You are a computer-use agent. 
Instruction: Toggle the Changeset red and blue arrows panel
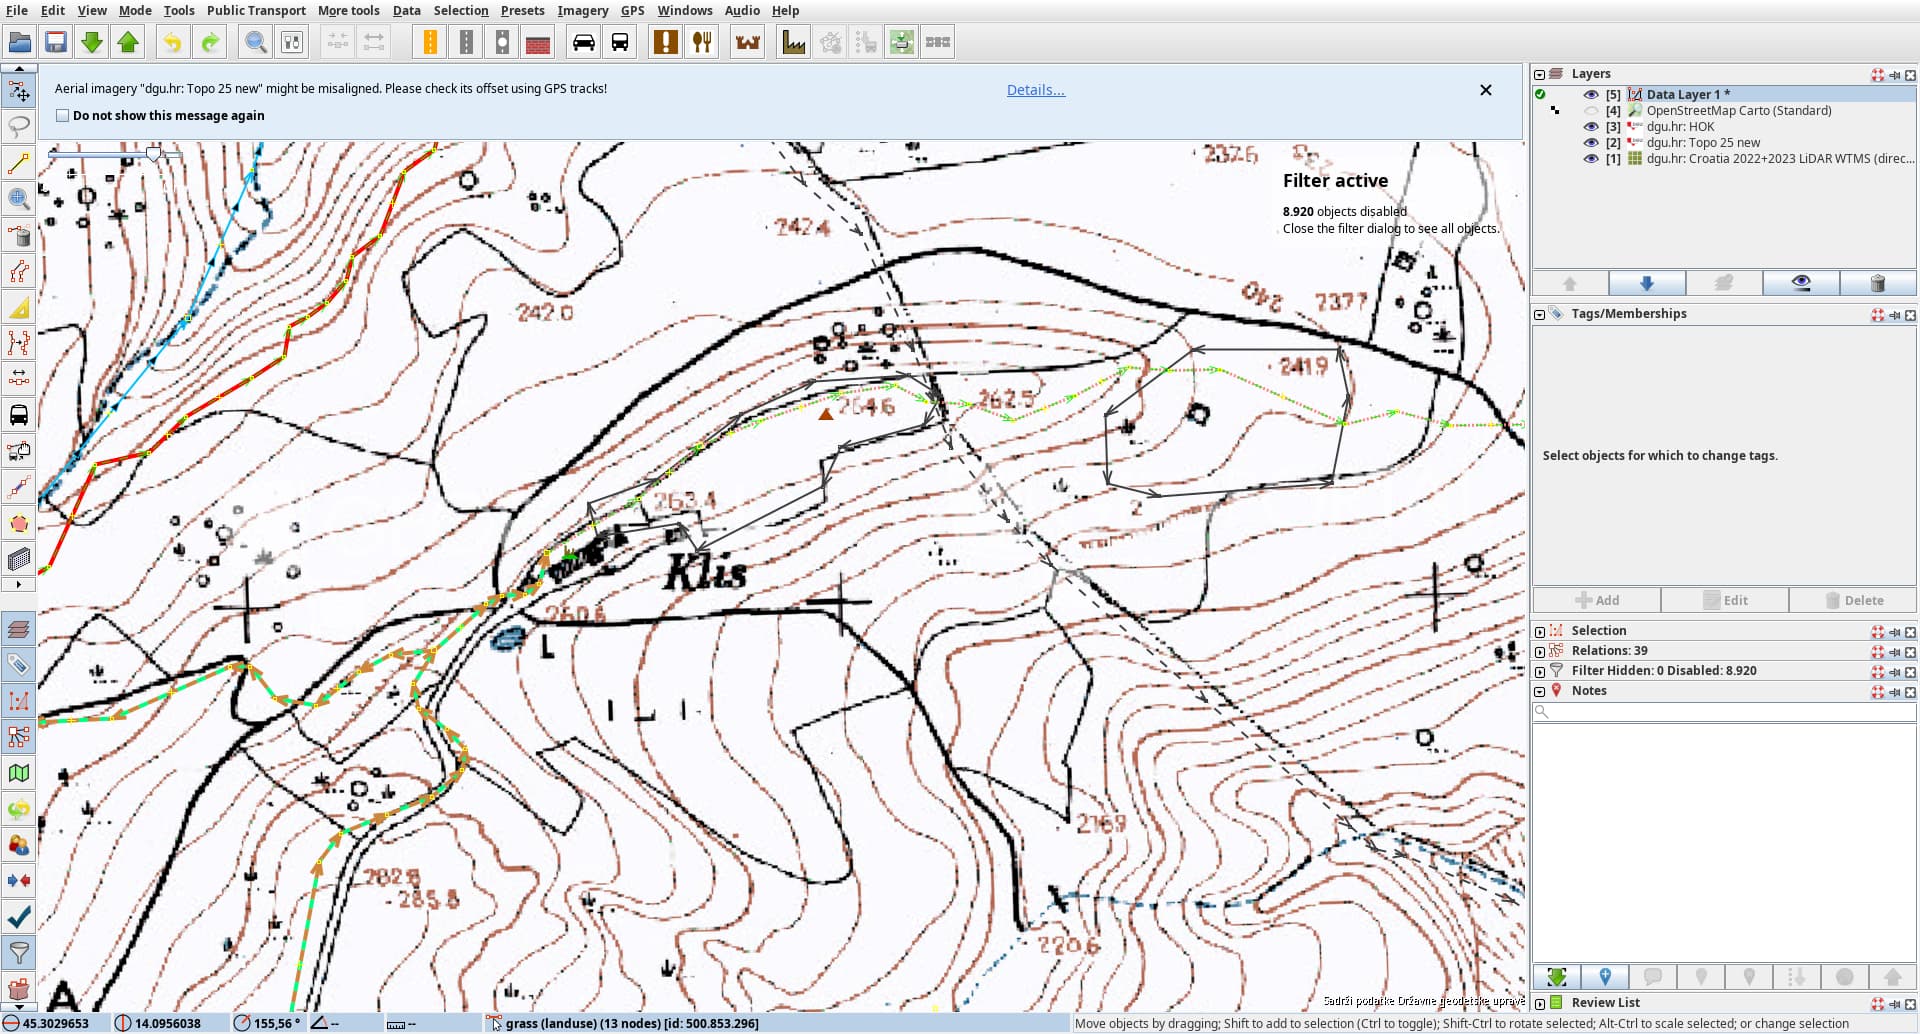tap(19, 881)
